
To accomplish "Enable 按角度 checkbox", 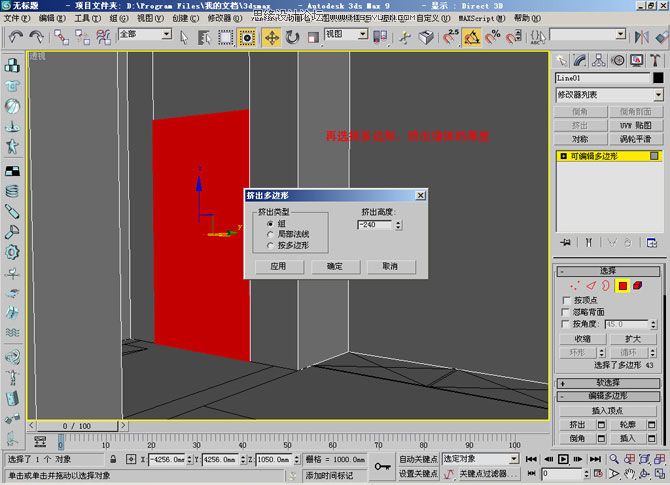I will click(x=566, y=324).
